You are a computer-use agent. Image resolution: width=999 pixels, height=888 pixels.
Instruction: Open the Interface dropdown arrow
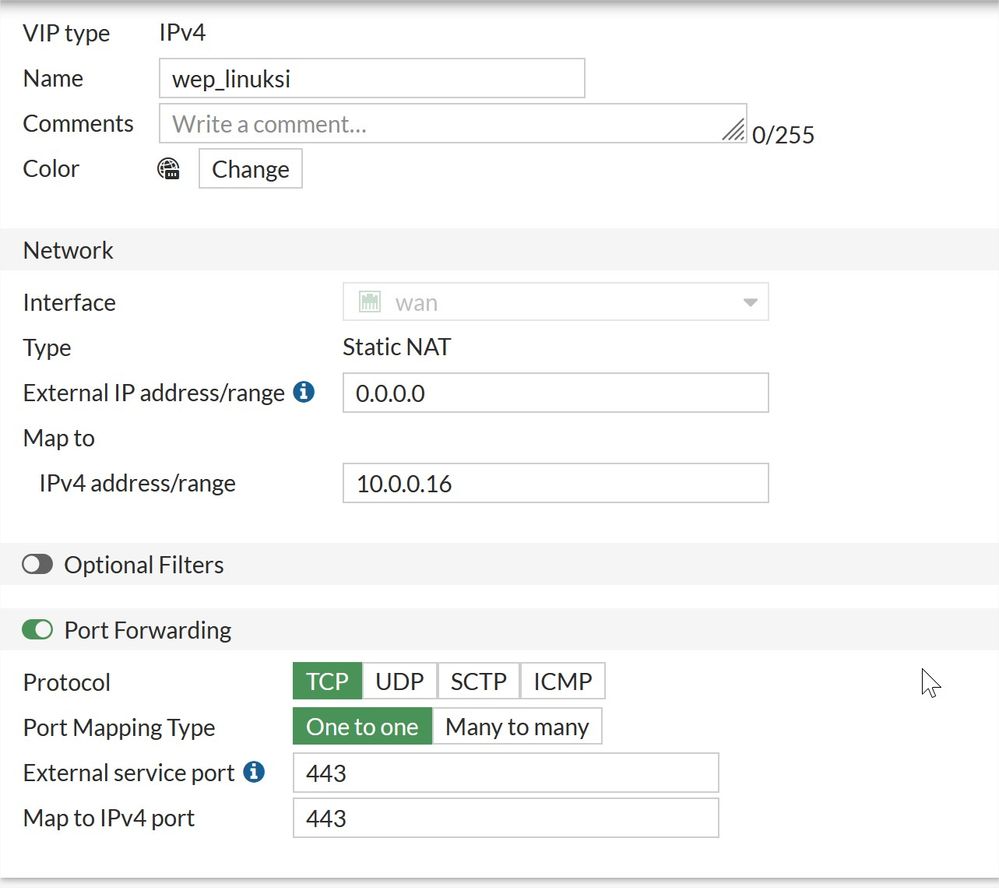(x=750, y=303)
